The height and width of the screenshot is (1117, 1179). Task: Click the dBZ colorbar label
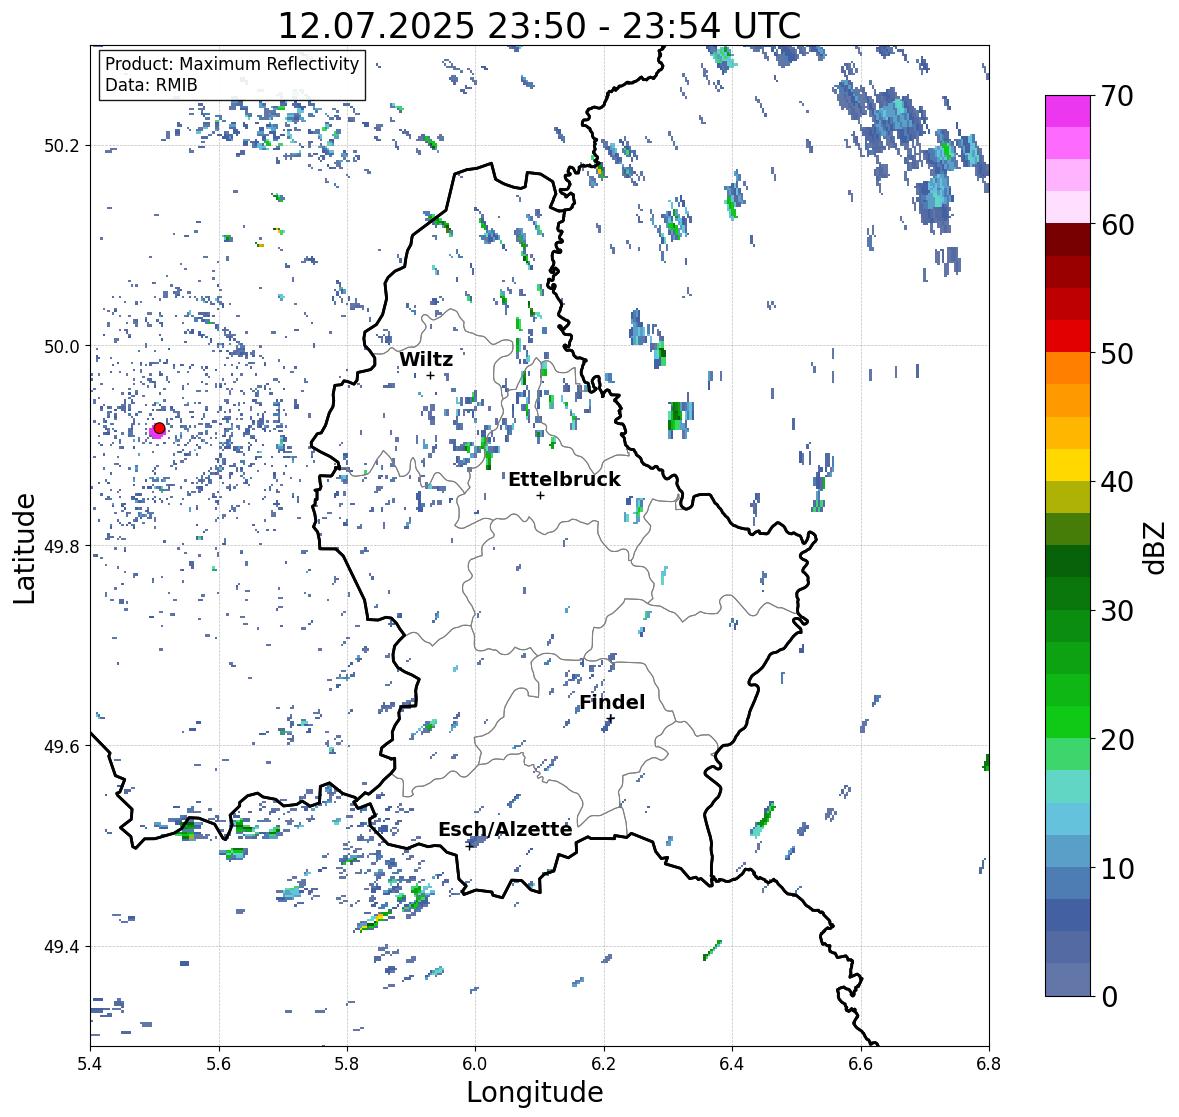tap(1155, 548)
